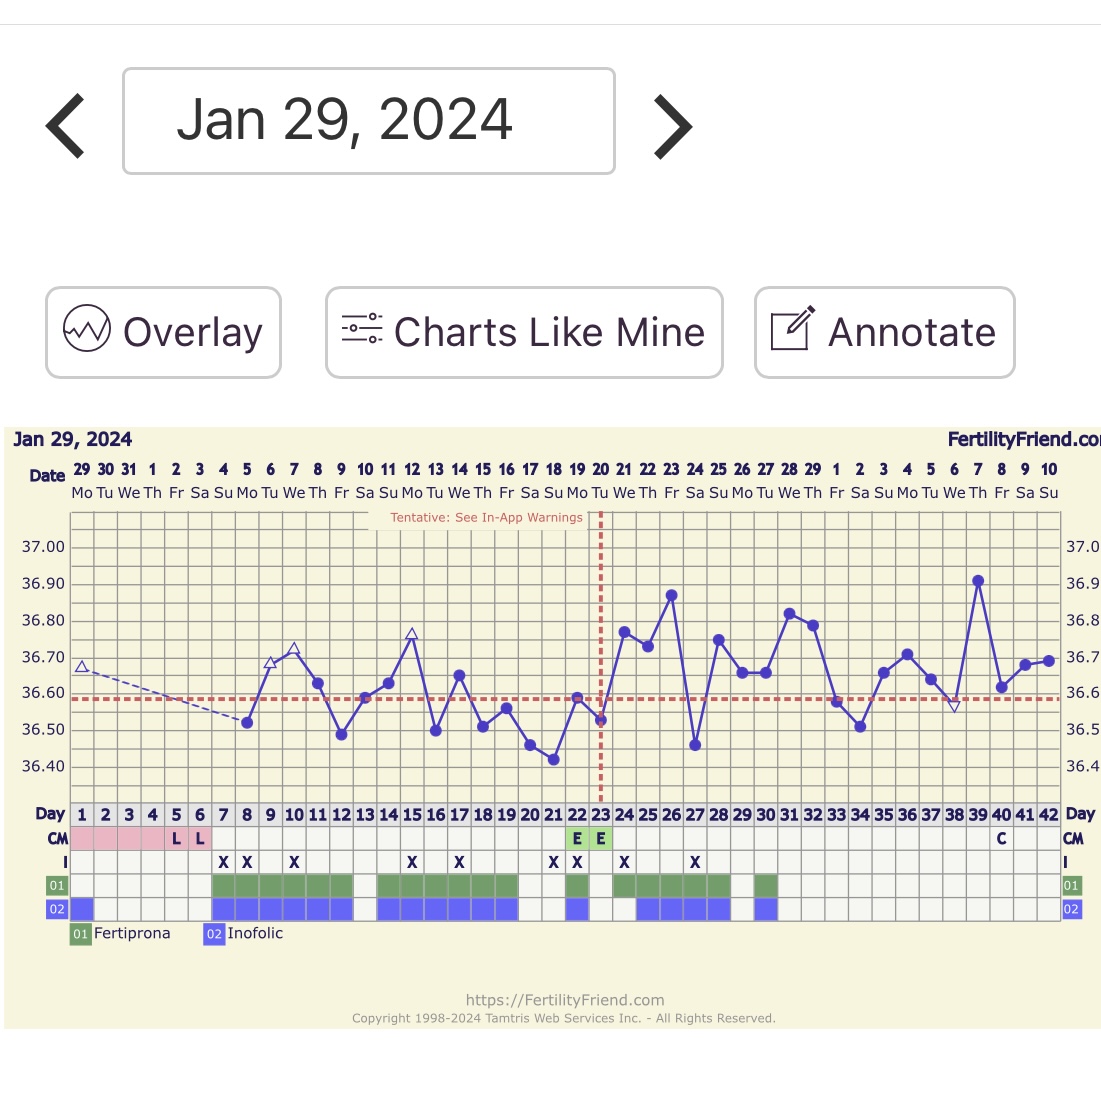This screenshot has height=1105, width=1101.
Task: Select the highest temperature point on day 39
Action: (x=978, y=581)
